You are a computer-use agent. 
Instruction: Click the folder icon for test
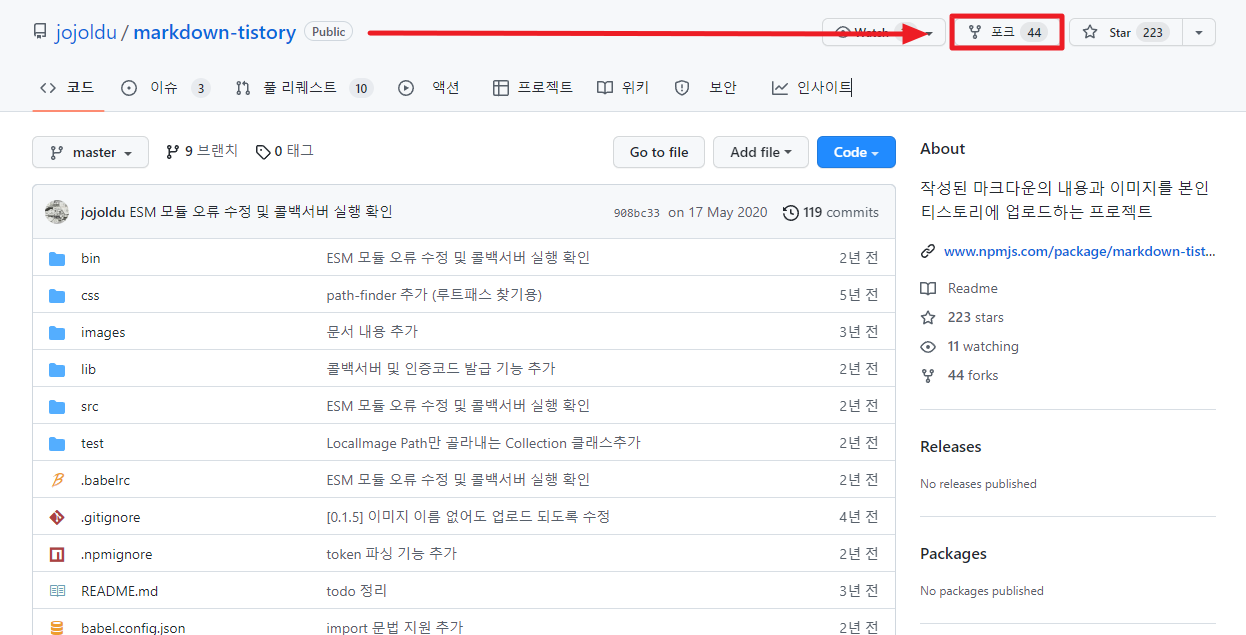57,443
